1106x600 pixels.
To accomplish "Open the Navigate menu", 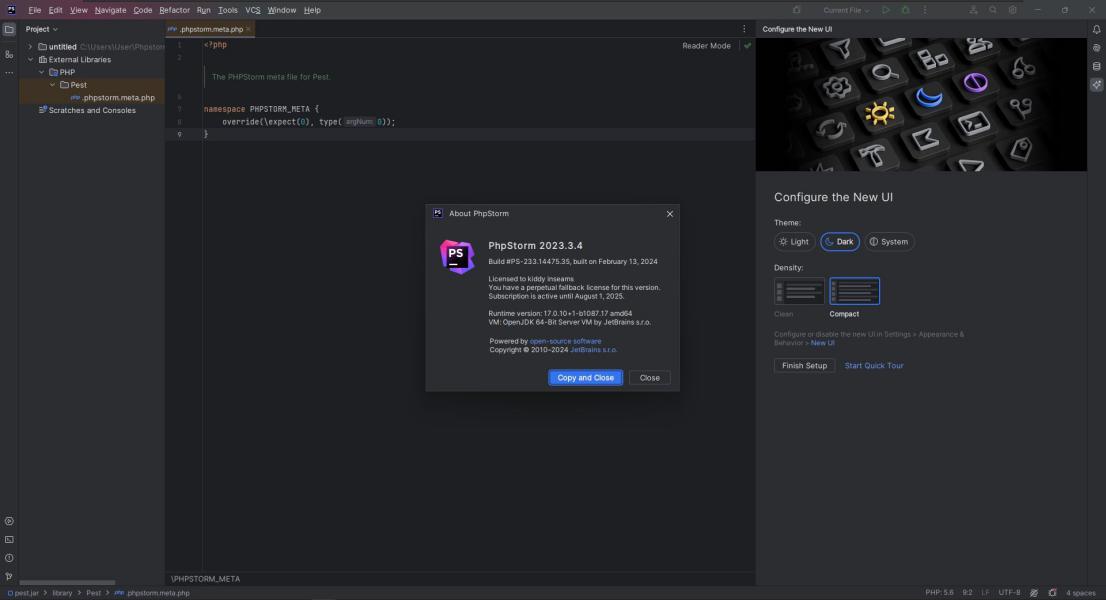I will pyautogui.click(x=110, y=10).
